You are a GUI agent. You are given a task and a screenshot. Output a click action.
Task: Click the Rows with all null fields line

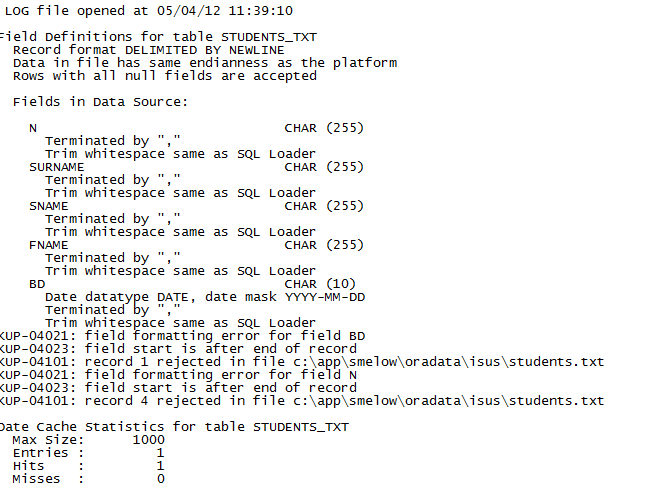coord(149,76)
